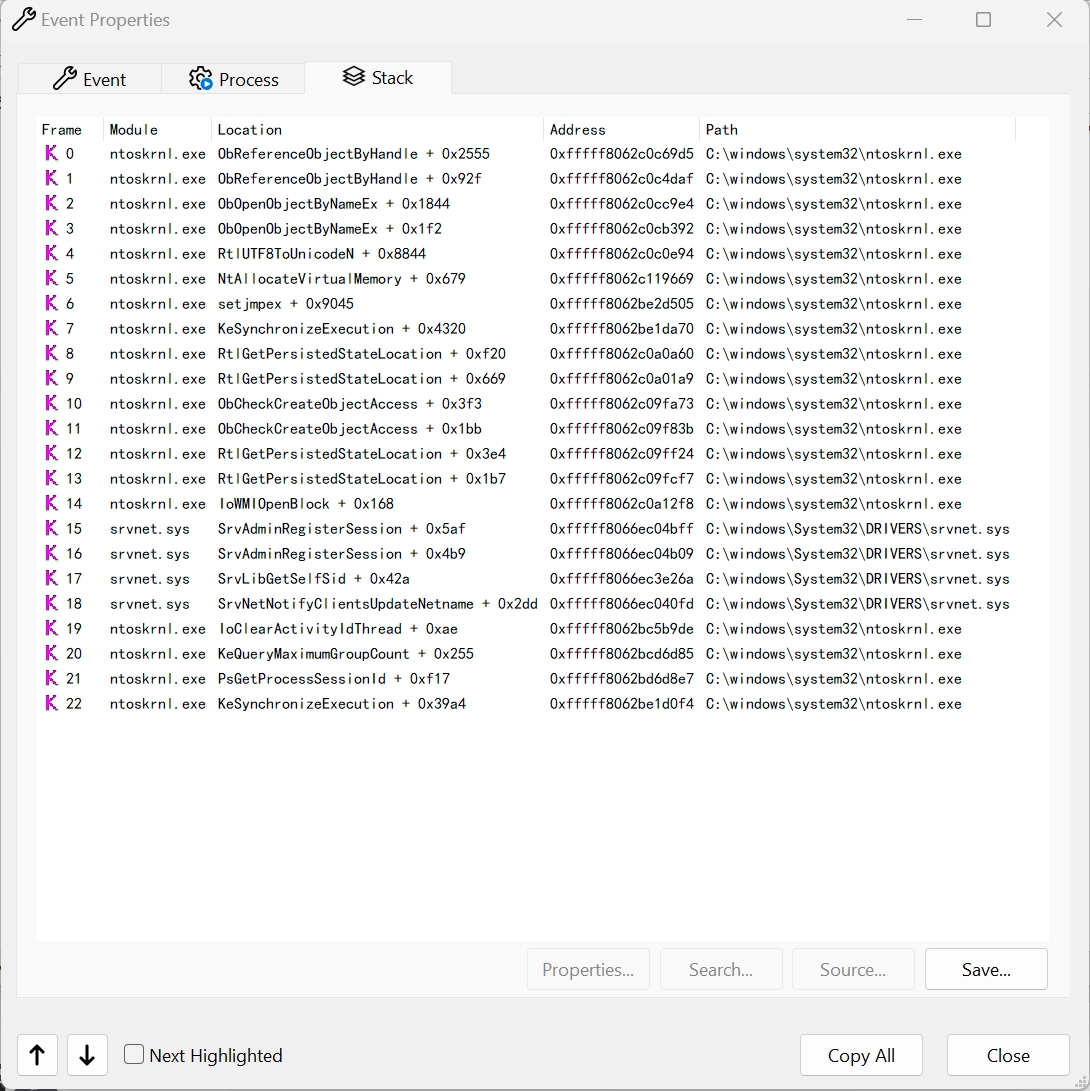The image size is (1090, 1091).
Task: Go to previous event with up arrow
Action: coord(38,1055)
